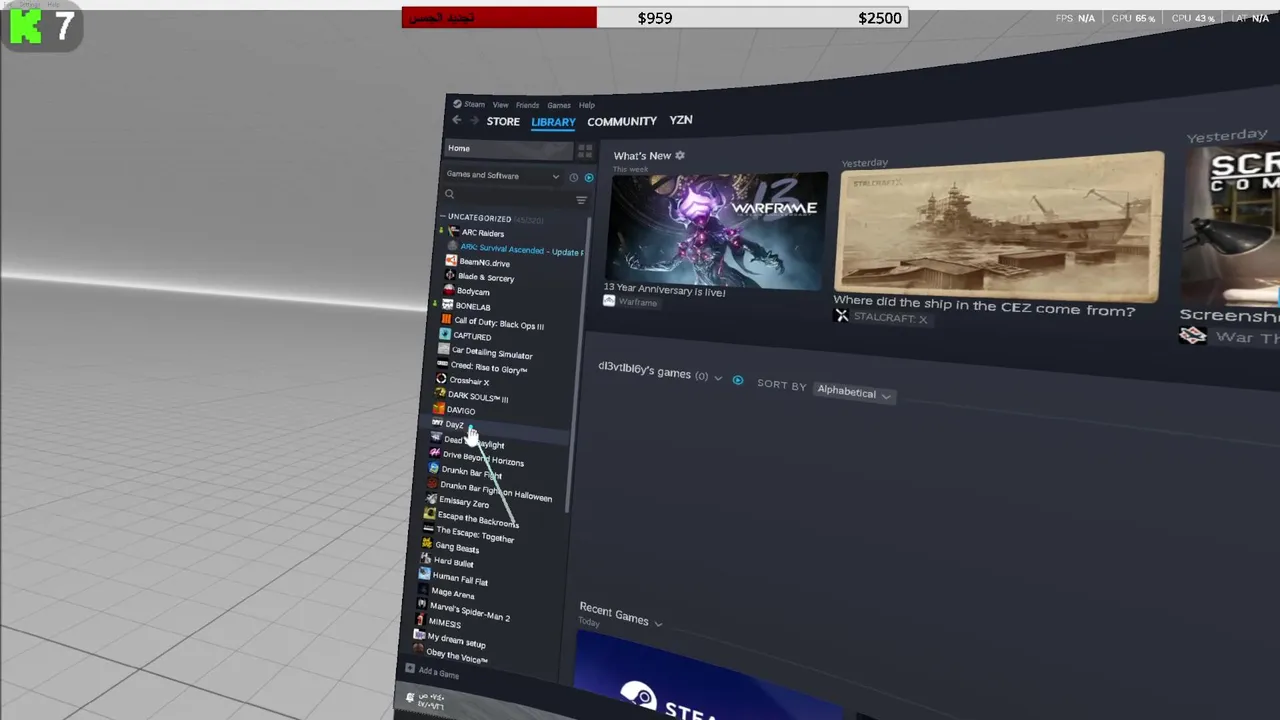
Task: Open What's New settings gear
Action: 680,155
